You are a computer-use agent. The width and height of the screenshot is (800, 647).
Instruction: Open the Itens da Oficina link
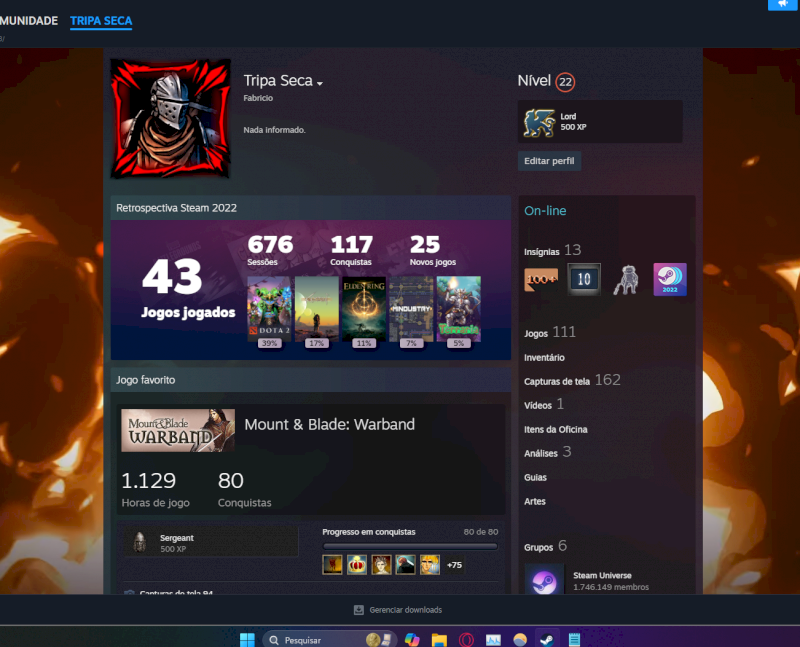pos(555,430)
